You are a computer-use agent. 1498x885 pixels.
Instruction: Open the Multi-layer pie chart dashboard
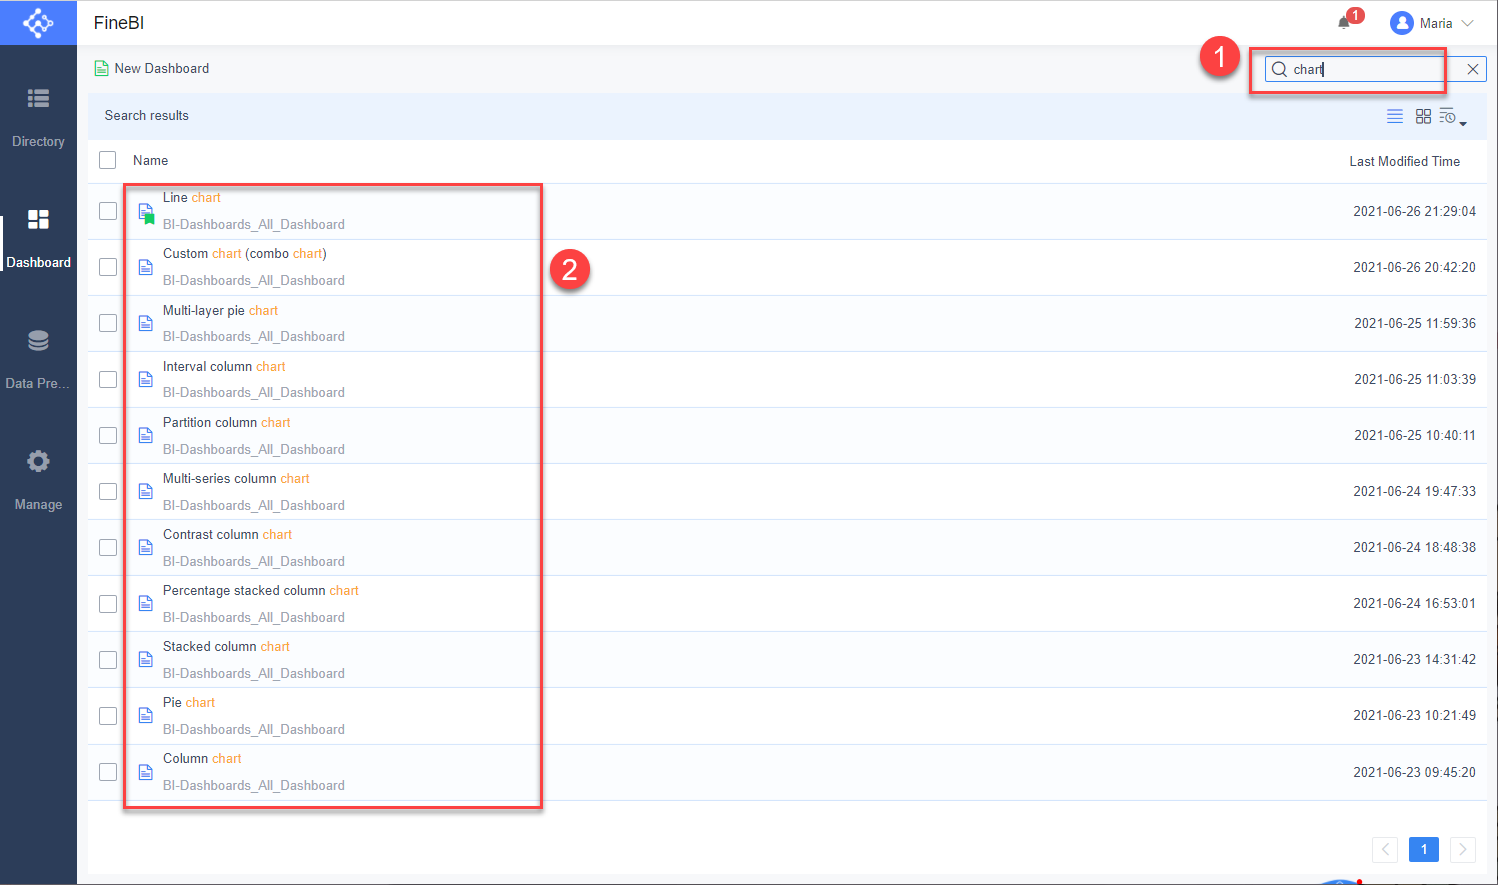pyautogui.click(x=219, y=310)
